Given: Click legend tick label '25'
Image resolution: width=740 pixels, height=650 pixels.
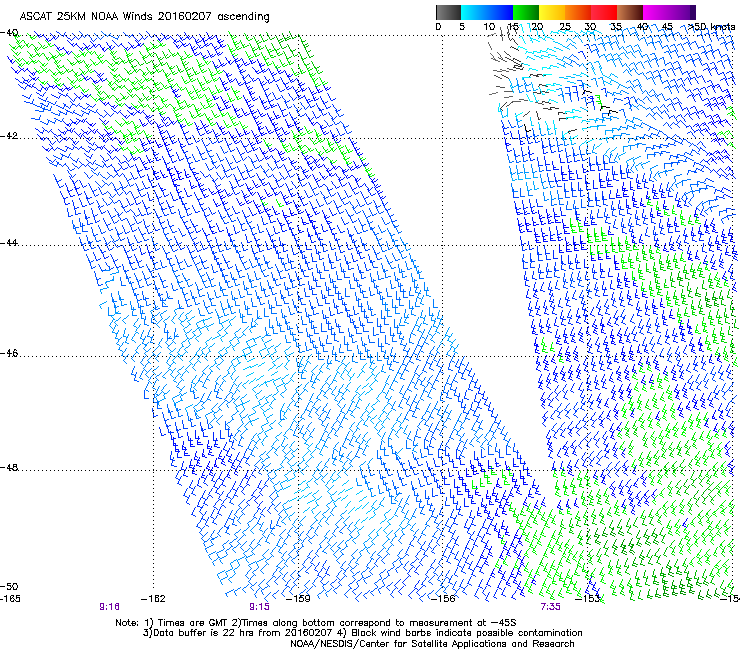Looking at the screenshot, I should (565, 27).
